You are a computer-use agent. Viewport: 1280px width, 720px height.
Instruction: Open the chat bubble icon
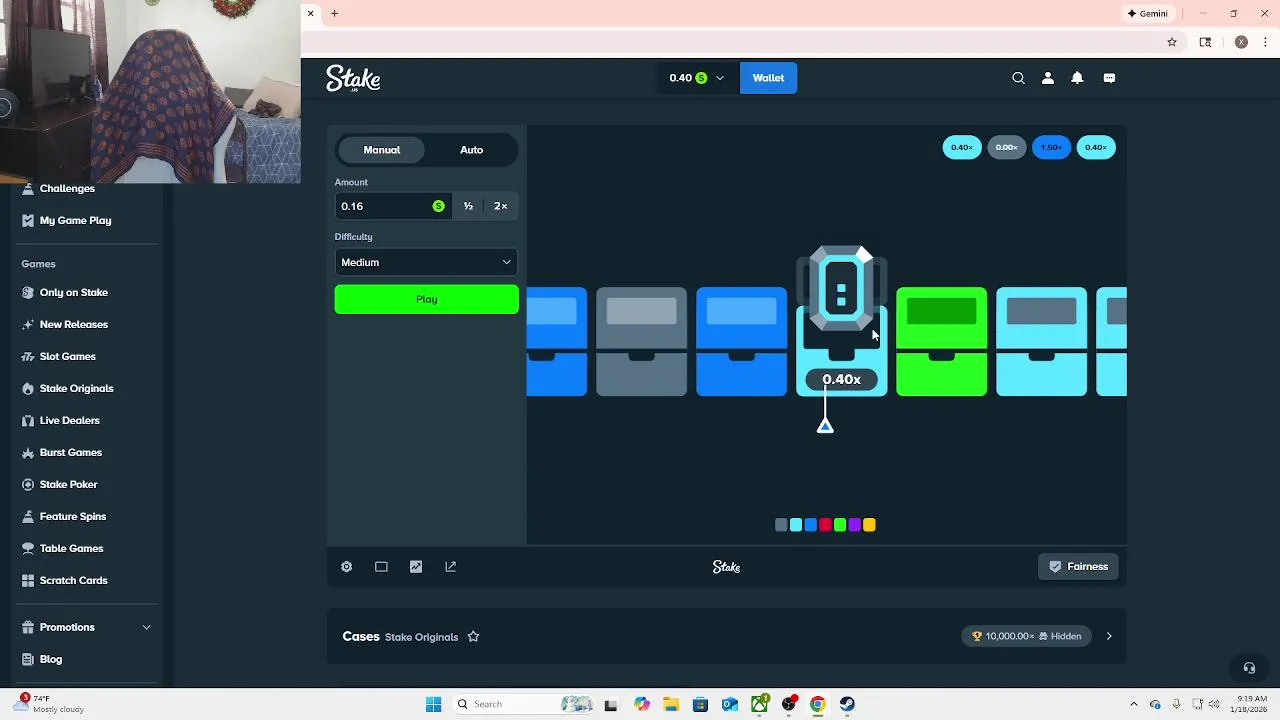tap(1109, 78)
